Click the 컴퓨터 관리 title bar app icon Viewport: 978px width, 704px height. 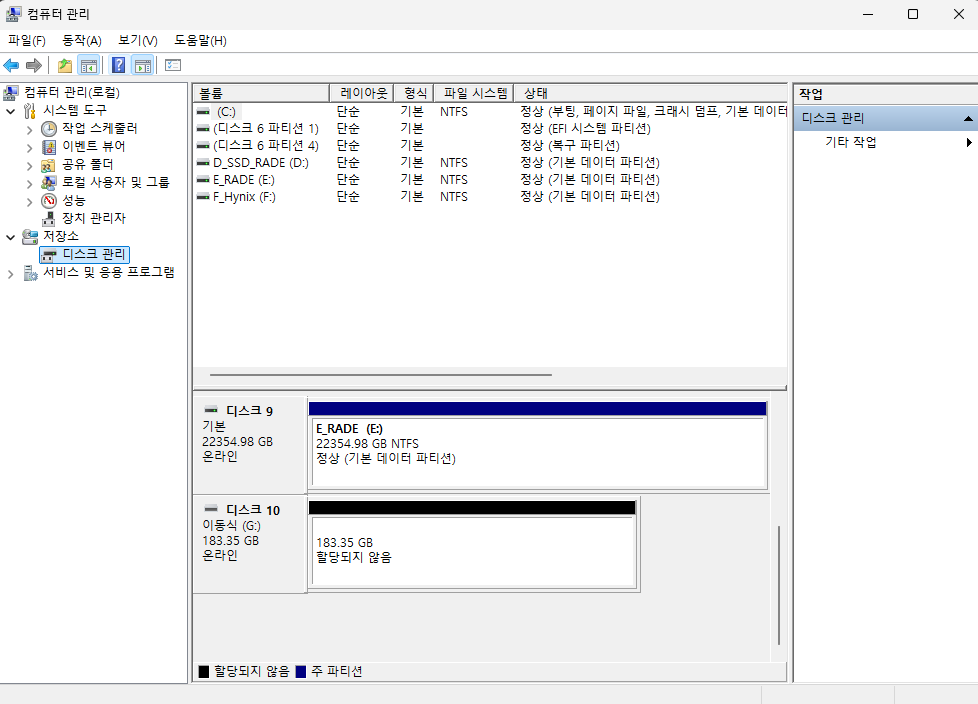pyautogui.click(x=13, y=14)
